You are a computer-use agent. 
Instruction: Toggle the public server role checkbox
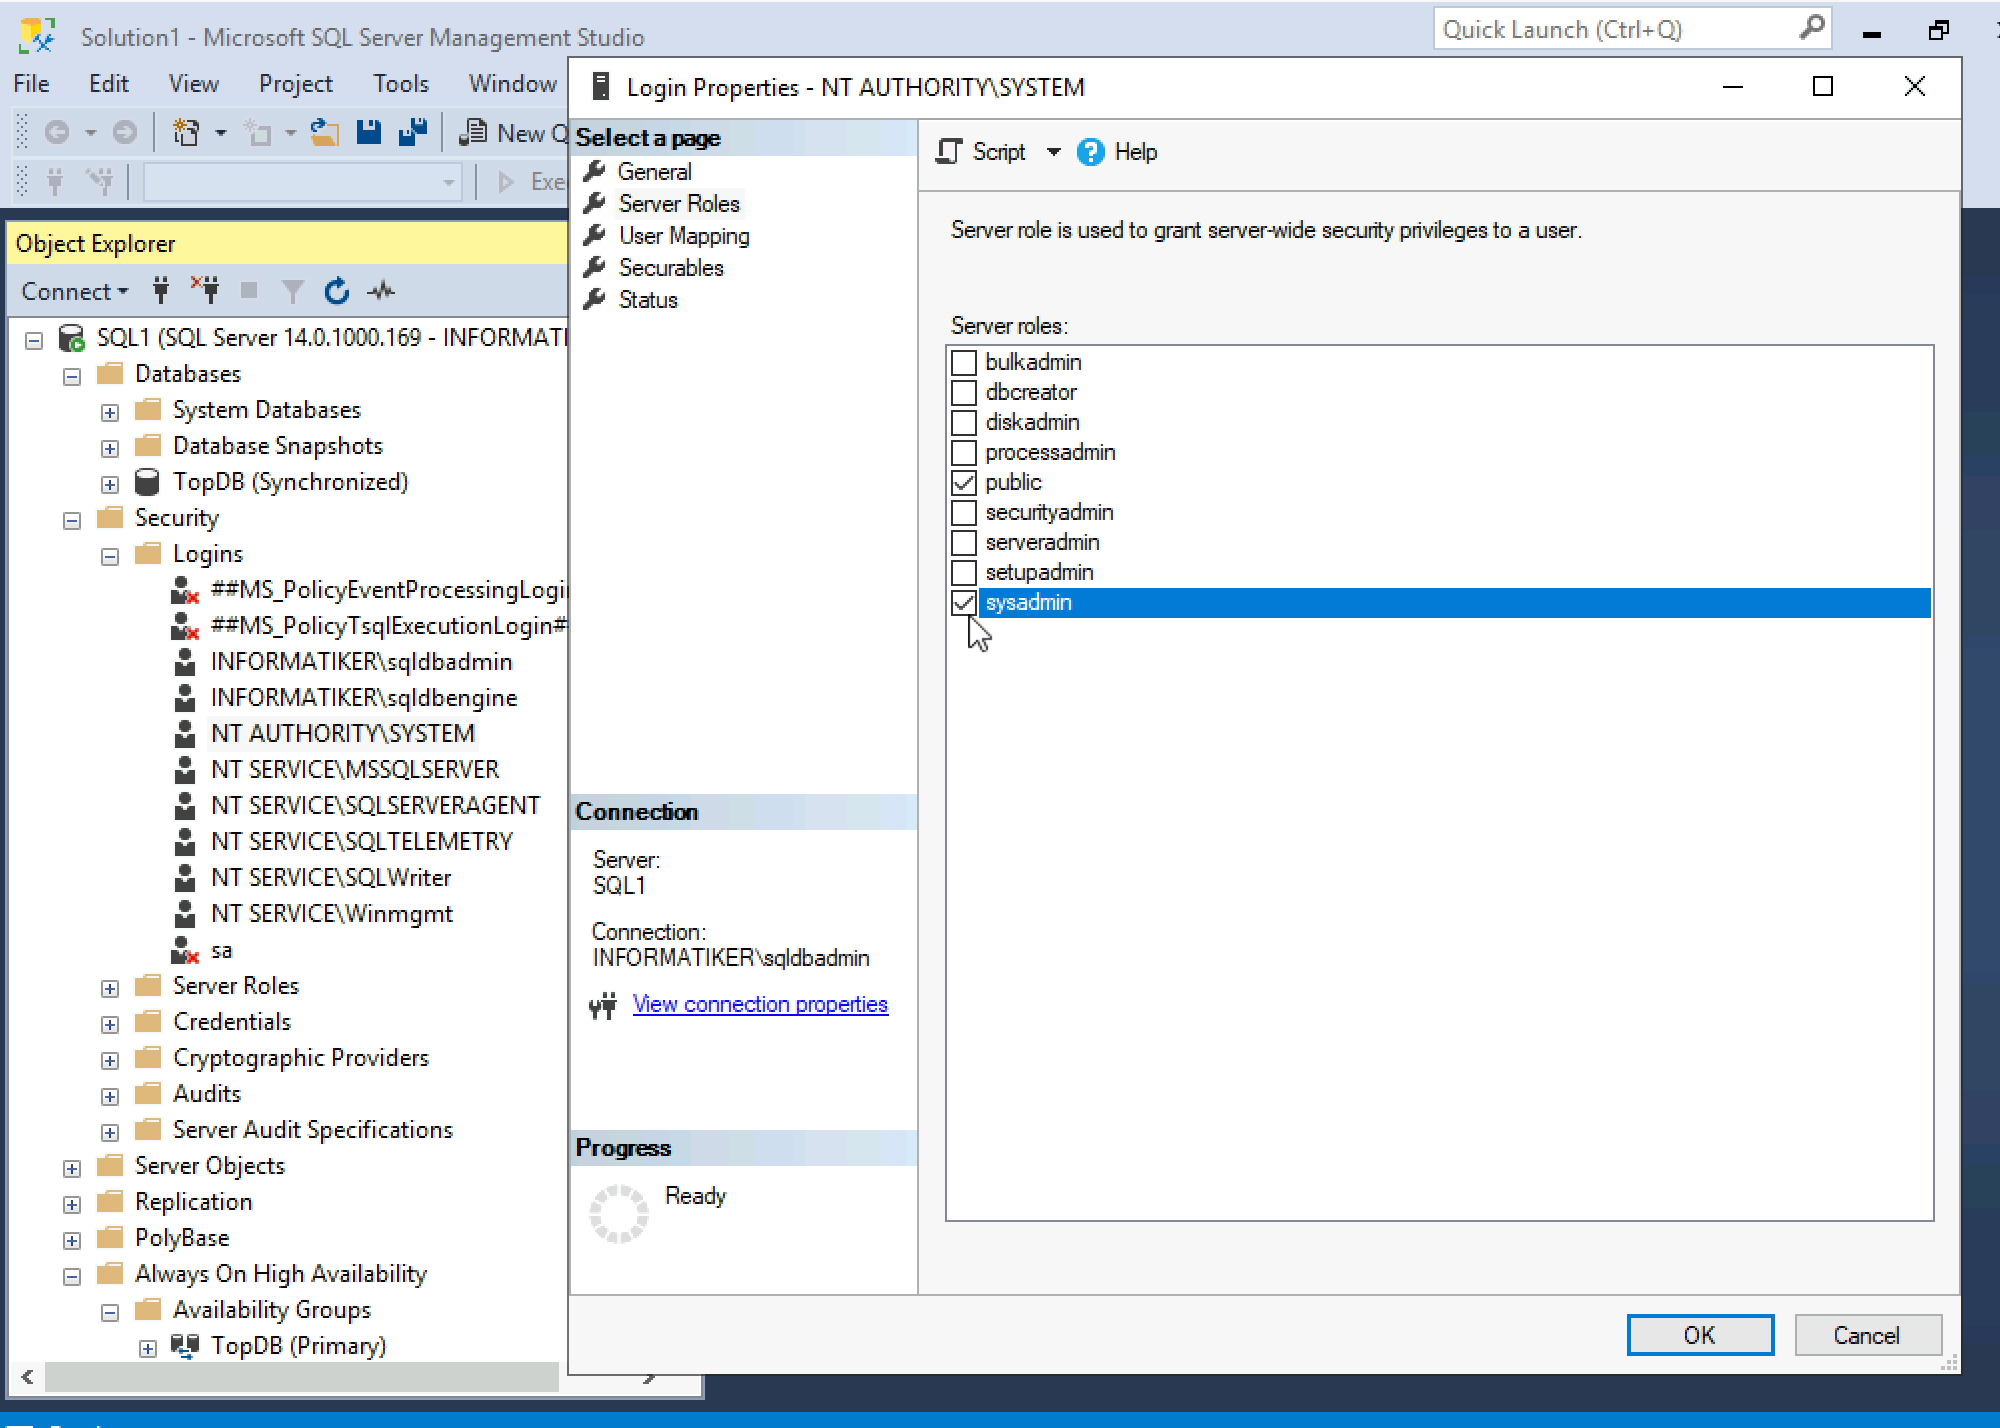(964, 482)
